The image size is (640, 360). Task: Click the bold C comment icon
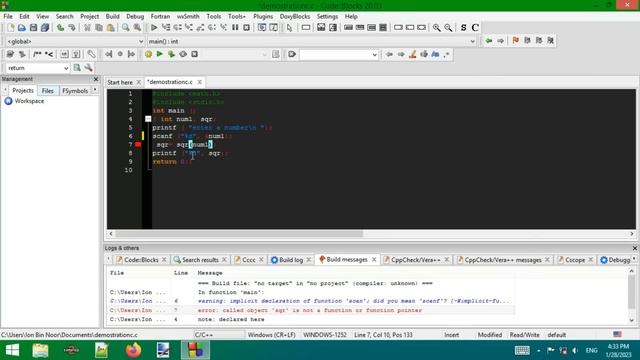(475, 28)
